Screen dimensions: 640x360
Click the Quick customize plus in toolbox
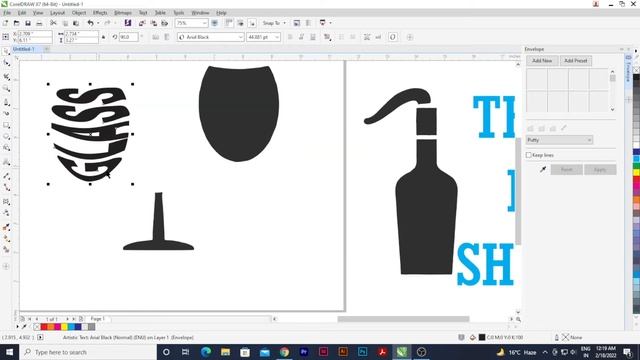click(6, 267)
